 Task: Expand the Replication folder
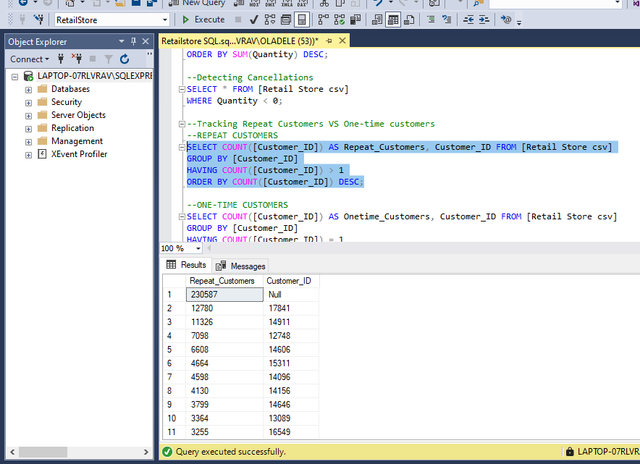click(28, 129)
